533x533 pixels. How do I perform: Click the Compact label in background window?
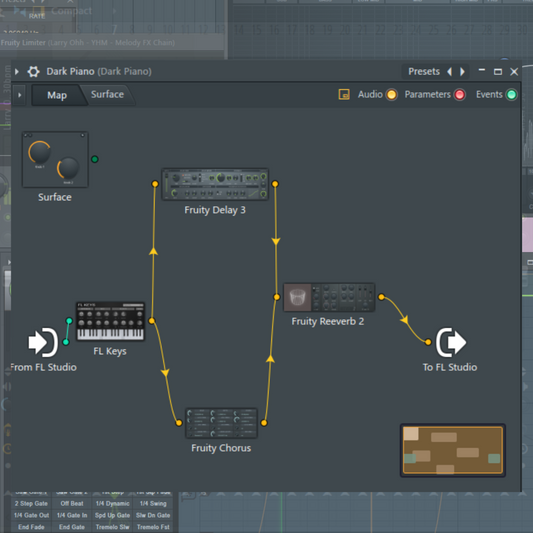(x=71, y=11)
